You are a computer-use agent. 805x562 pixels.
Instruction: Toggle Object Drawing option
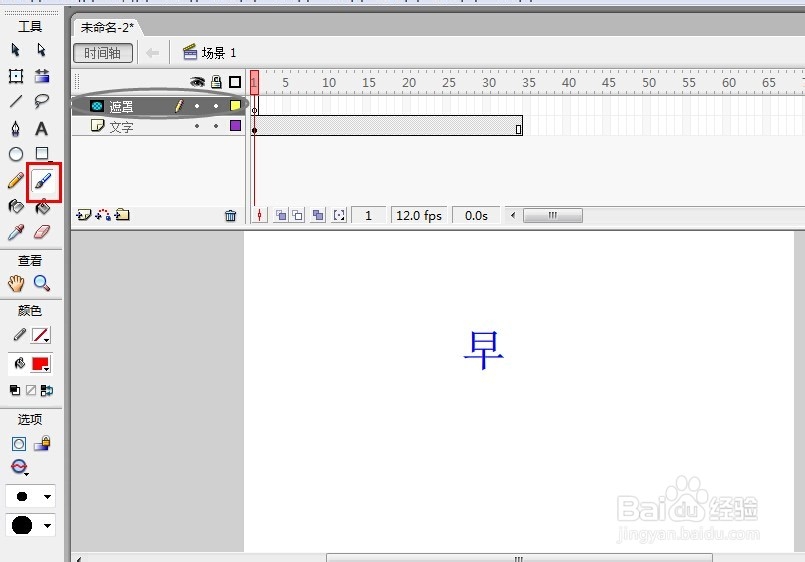point(19,444)
